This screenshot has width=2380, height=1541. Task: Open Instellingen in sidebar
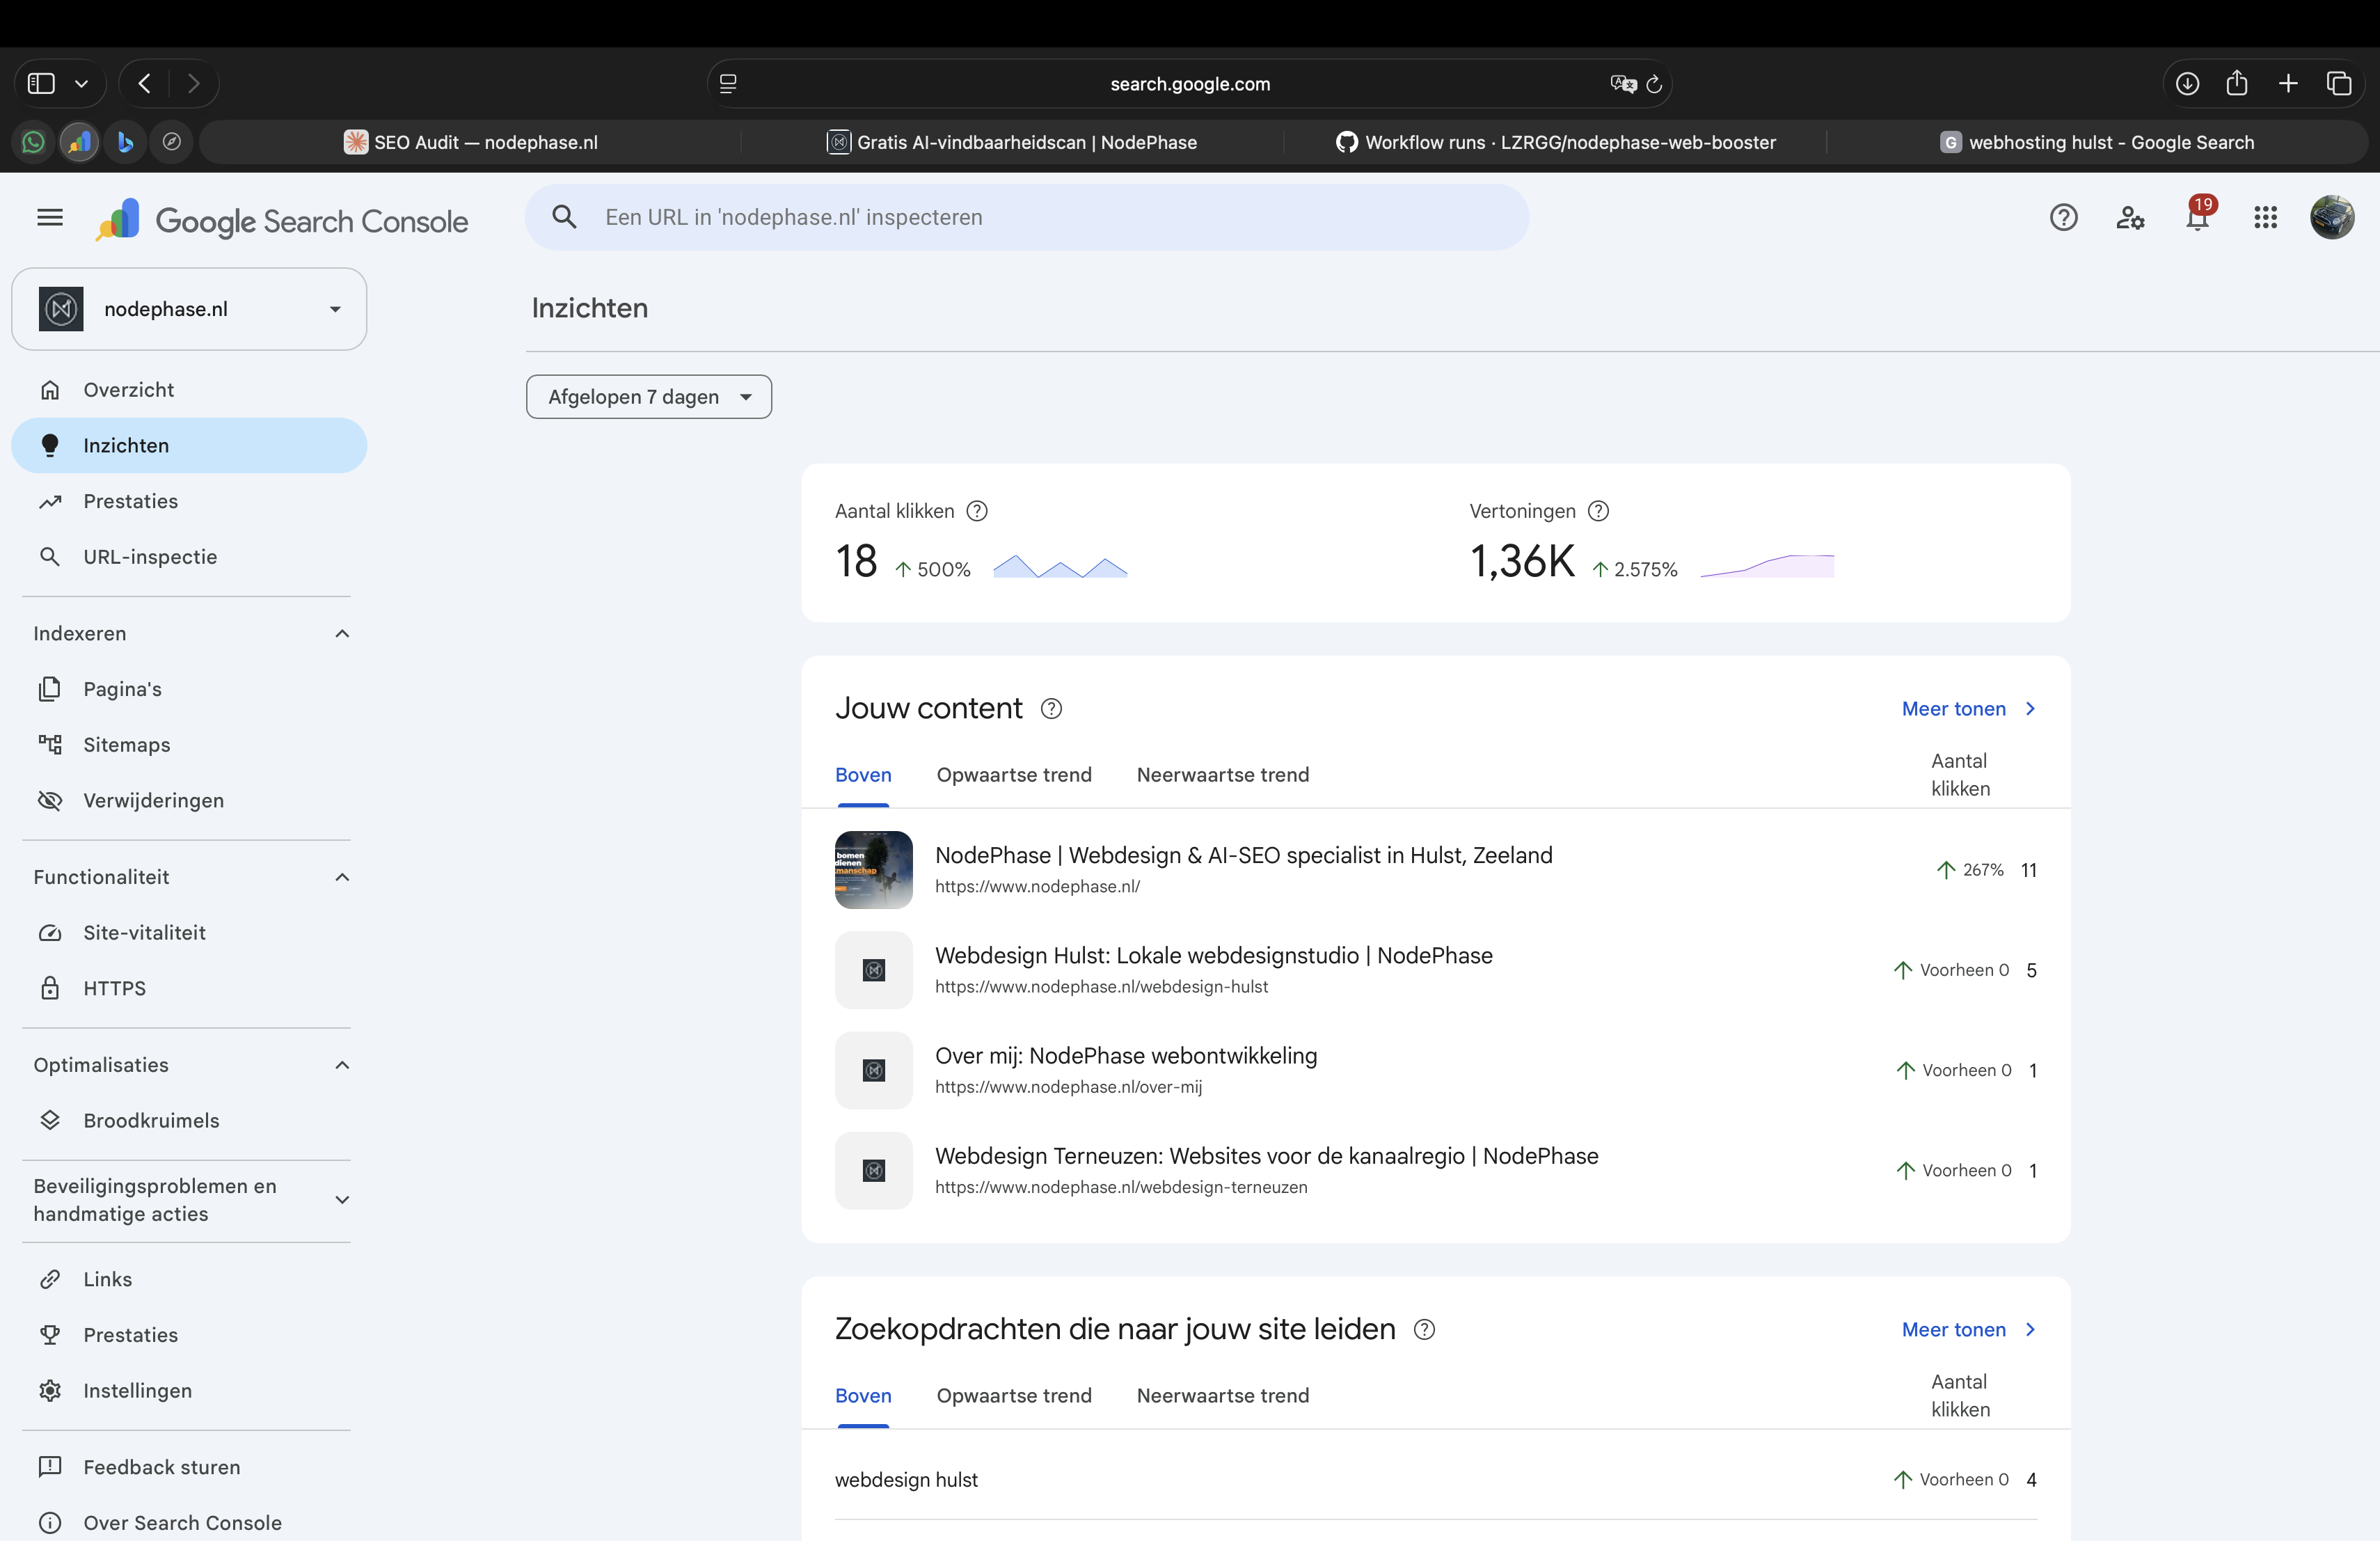[x=189, y=1391]
